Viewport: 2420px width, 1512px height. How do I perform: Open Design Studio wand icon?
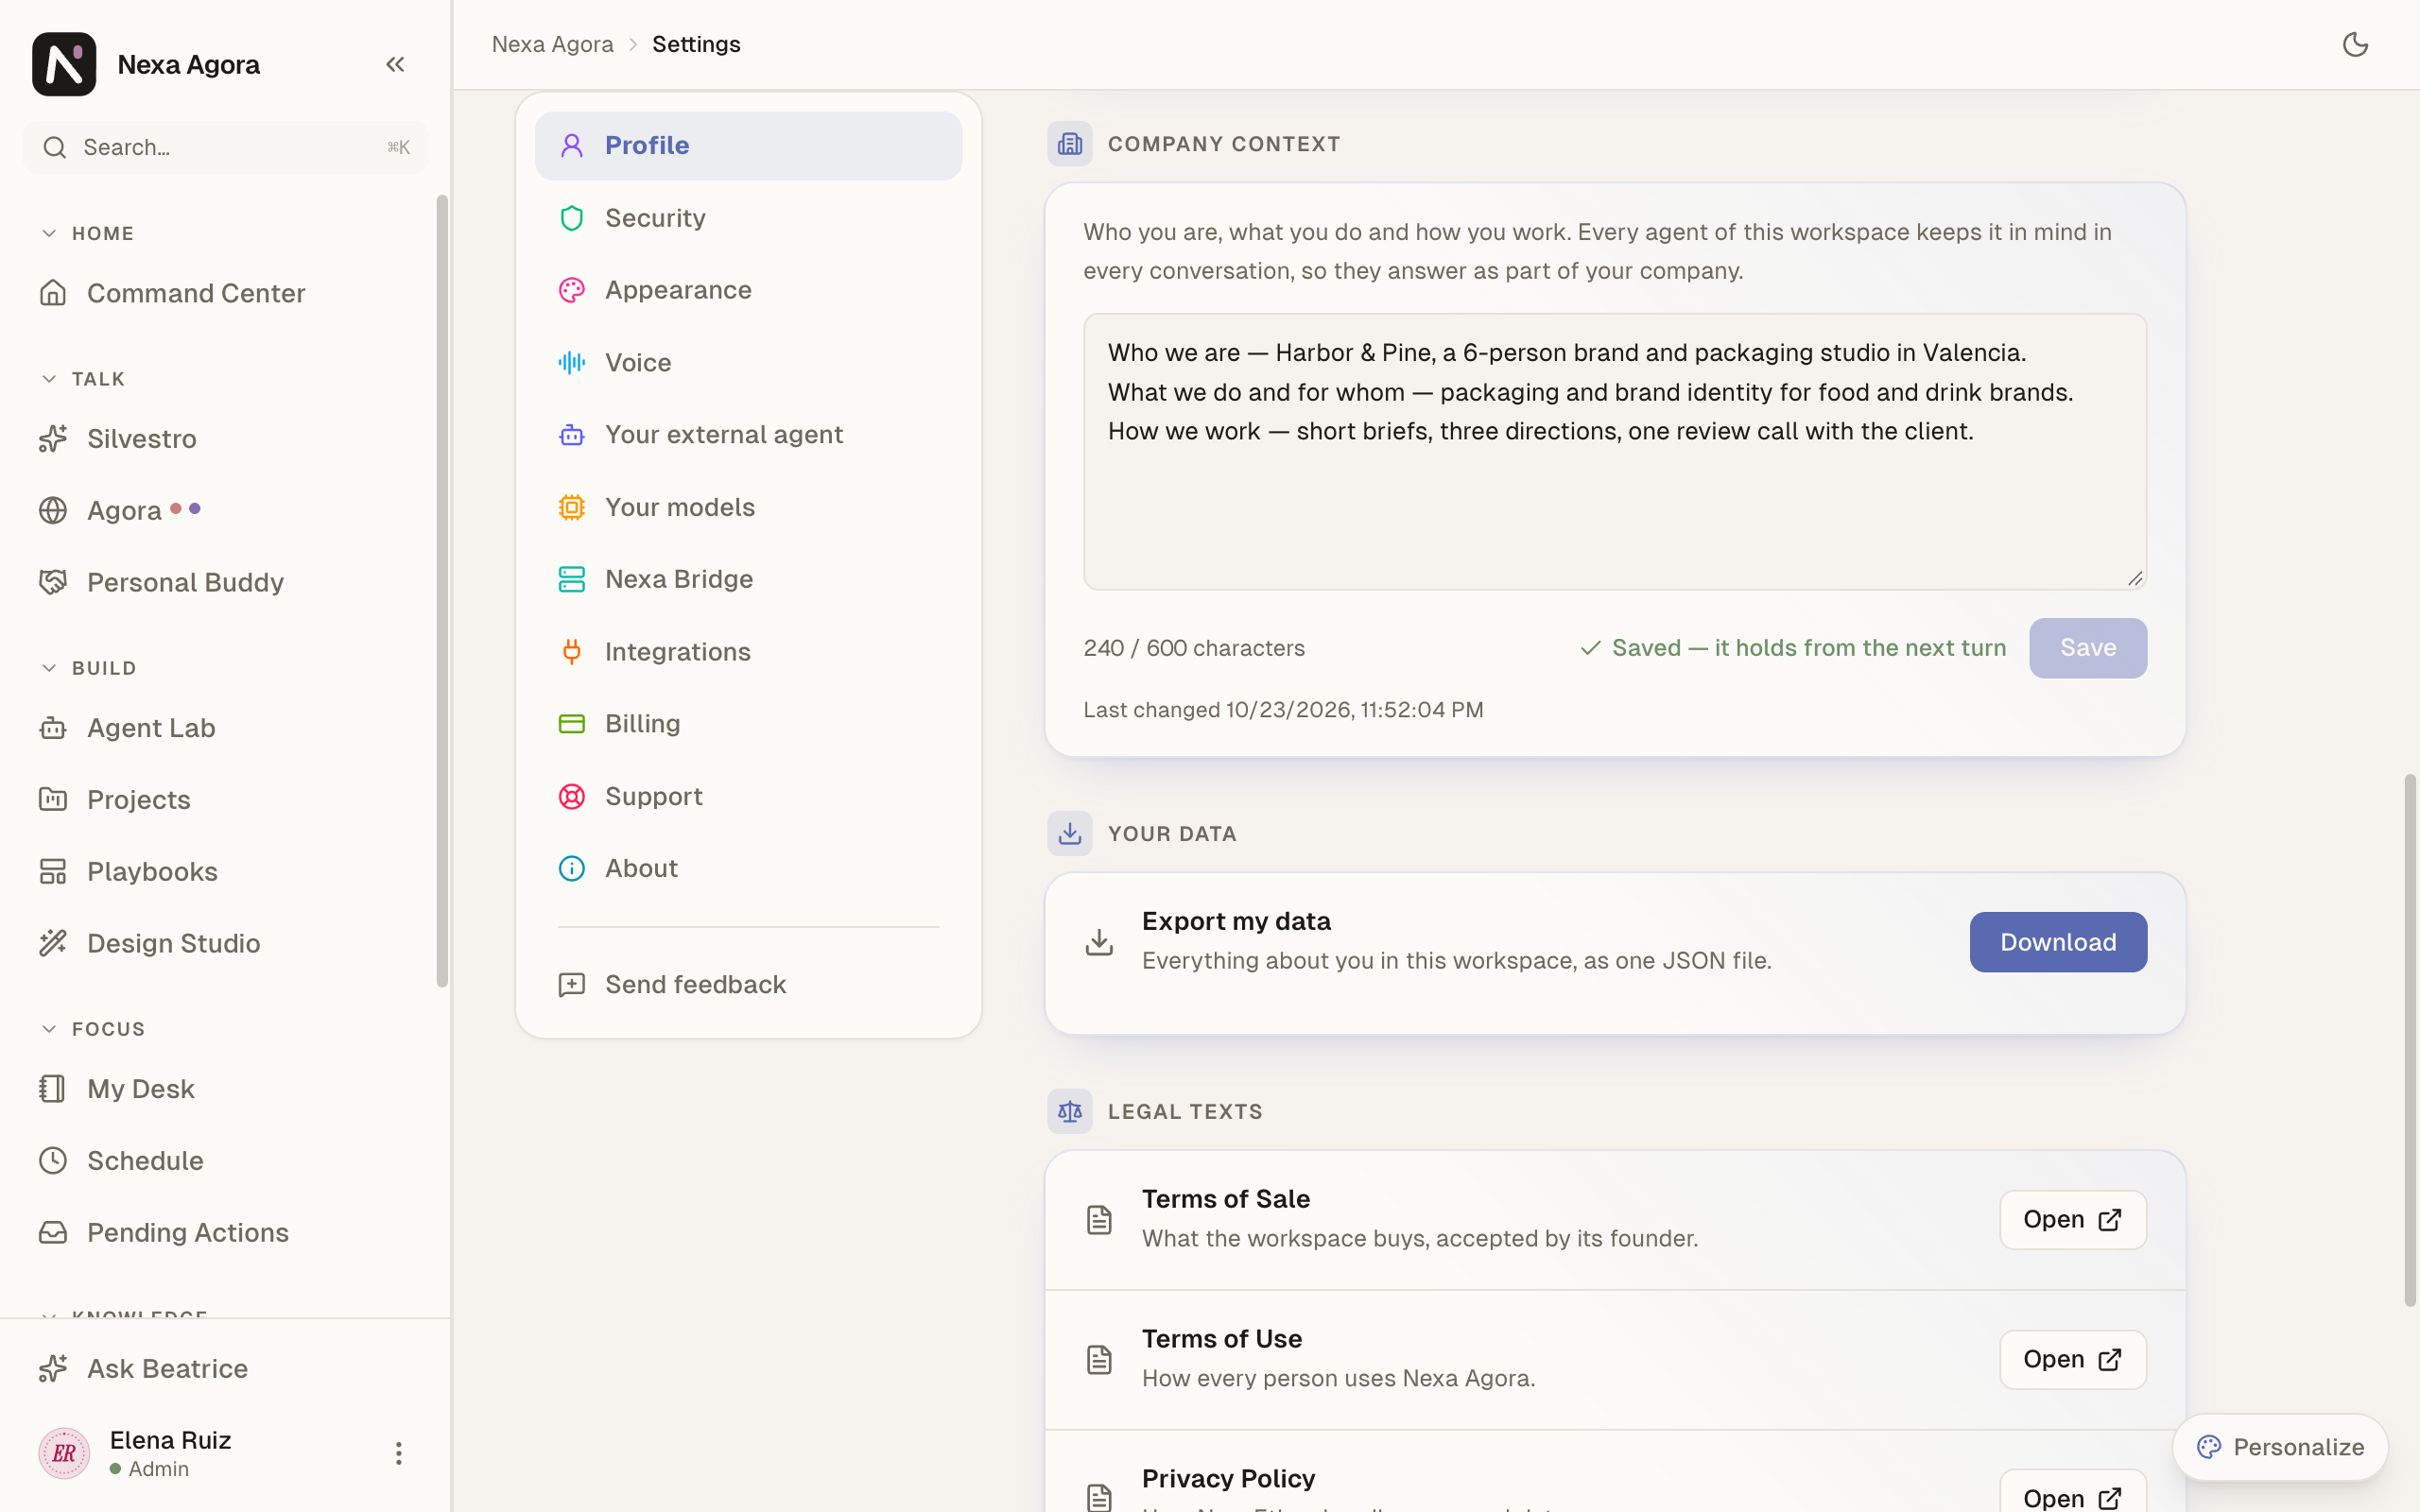tap(53, 943)
